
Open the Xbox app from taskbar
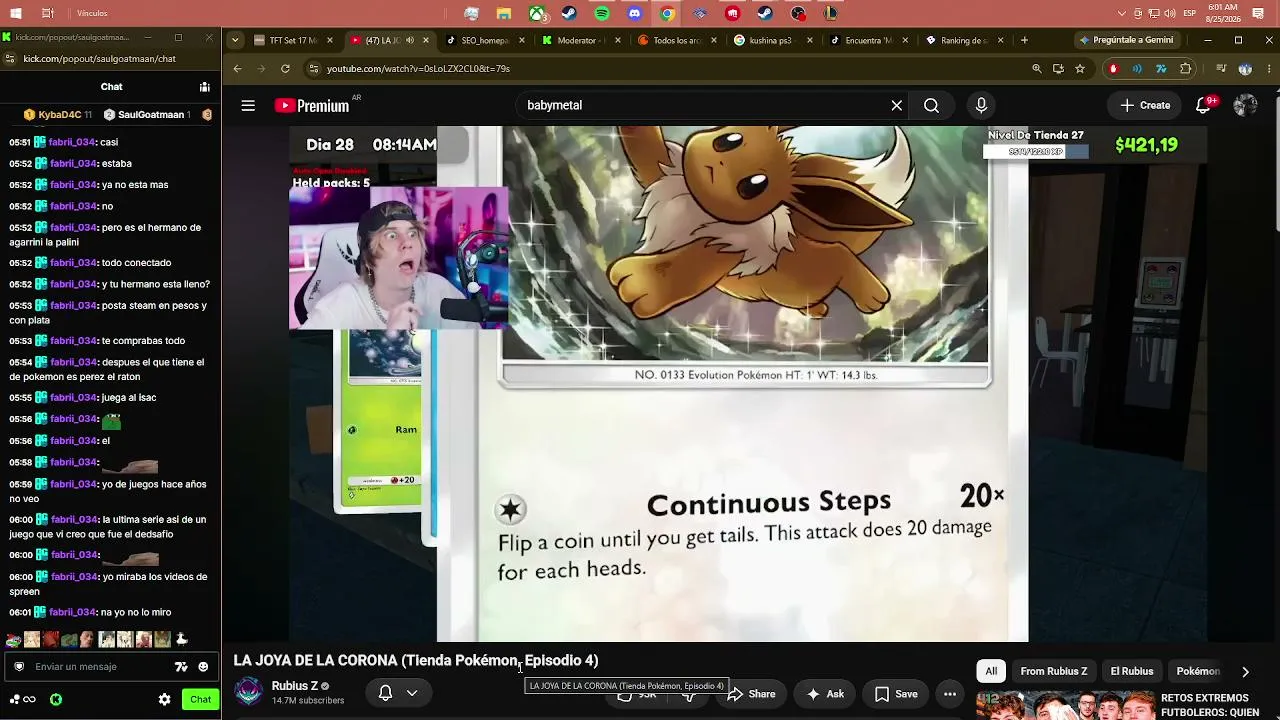536,13
